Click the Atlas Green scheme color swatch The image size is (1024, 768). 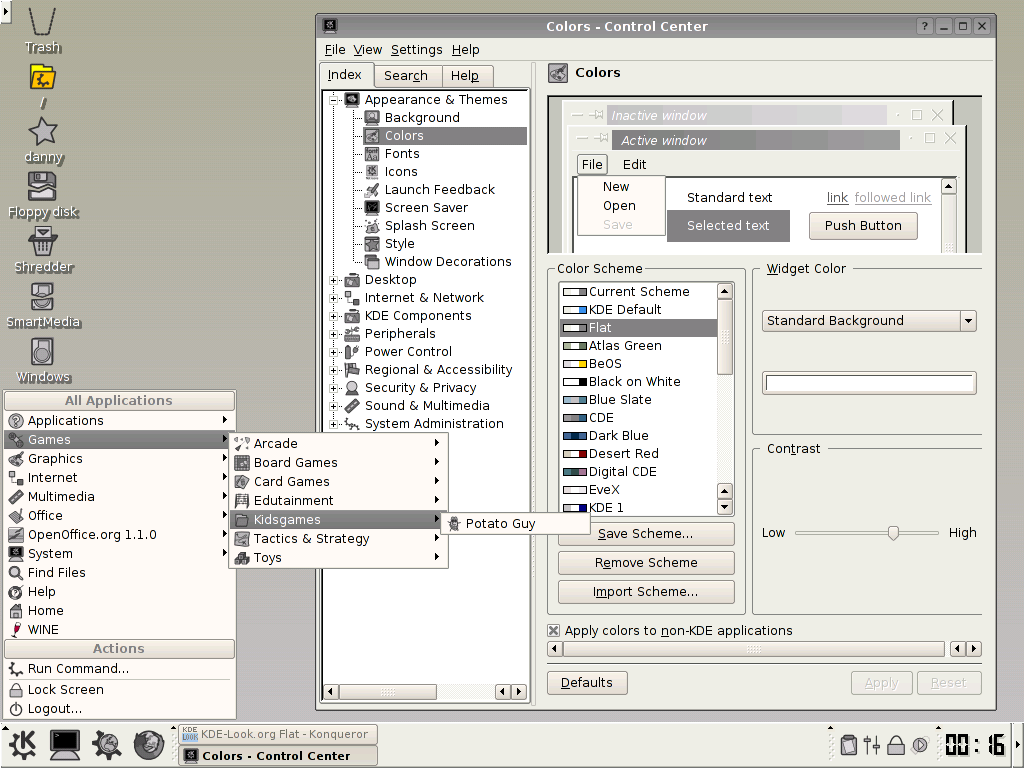[575, 346]
